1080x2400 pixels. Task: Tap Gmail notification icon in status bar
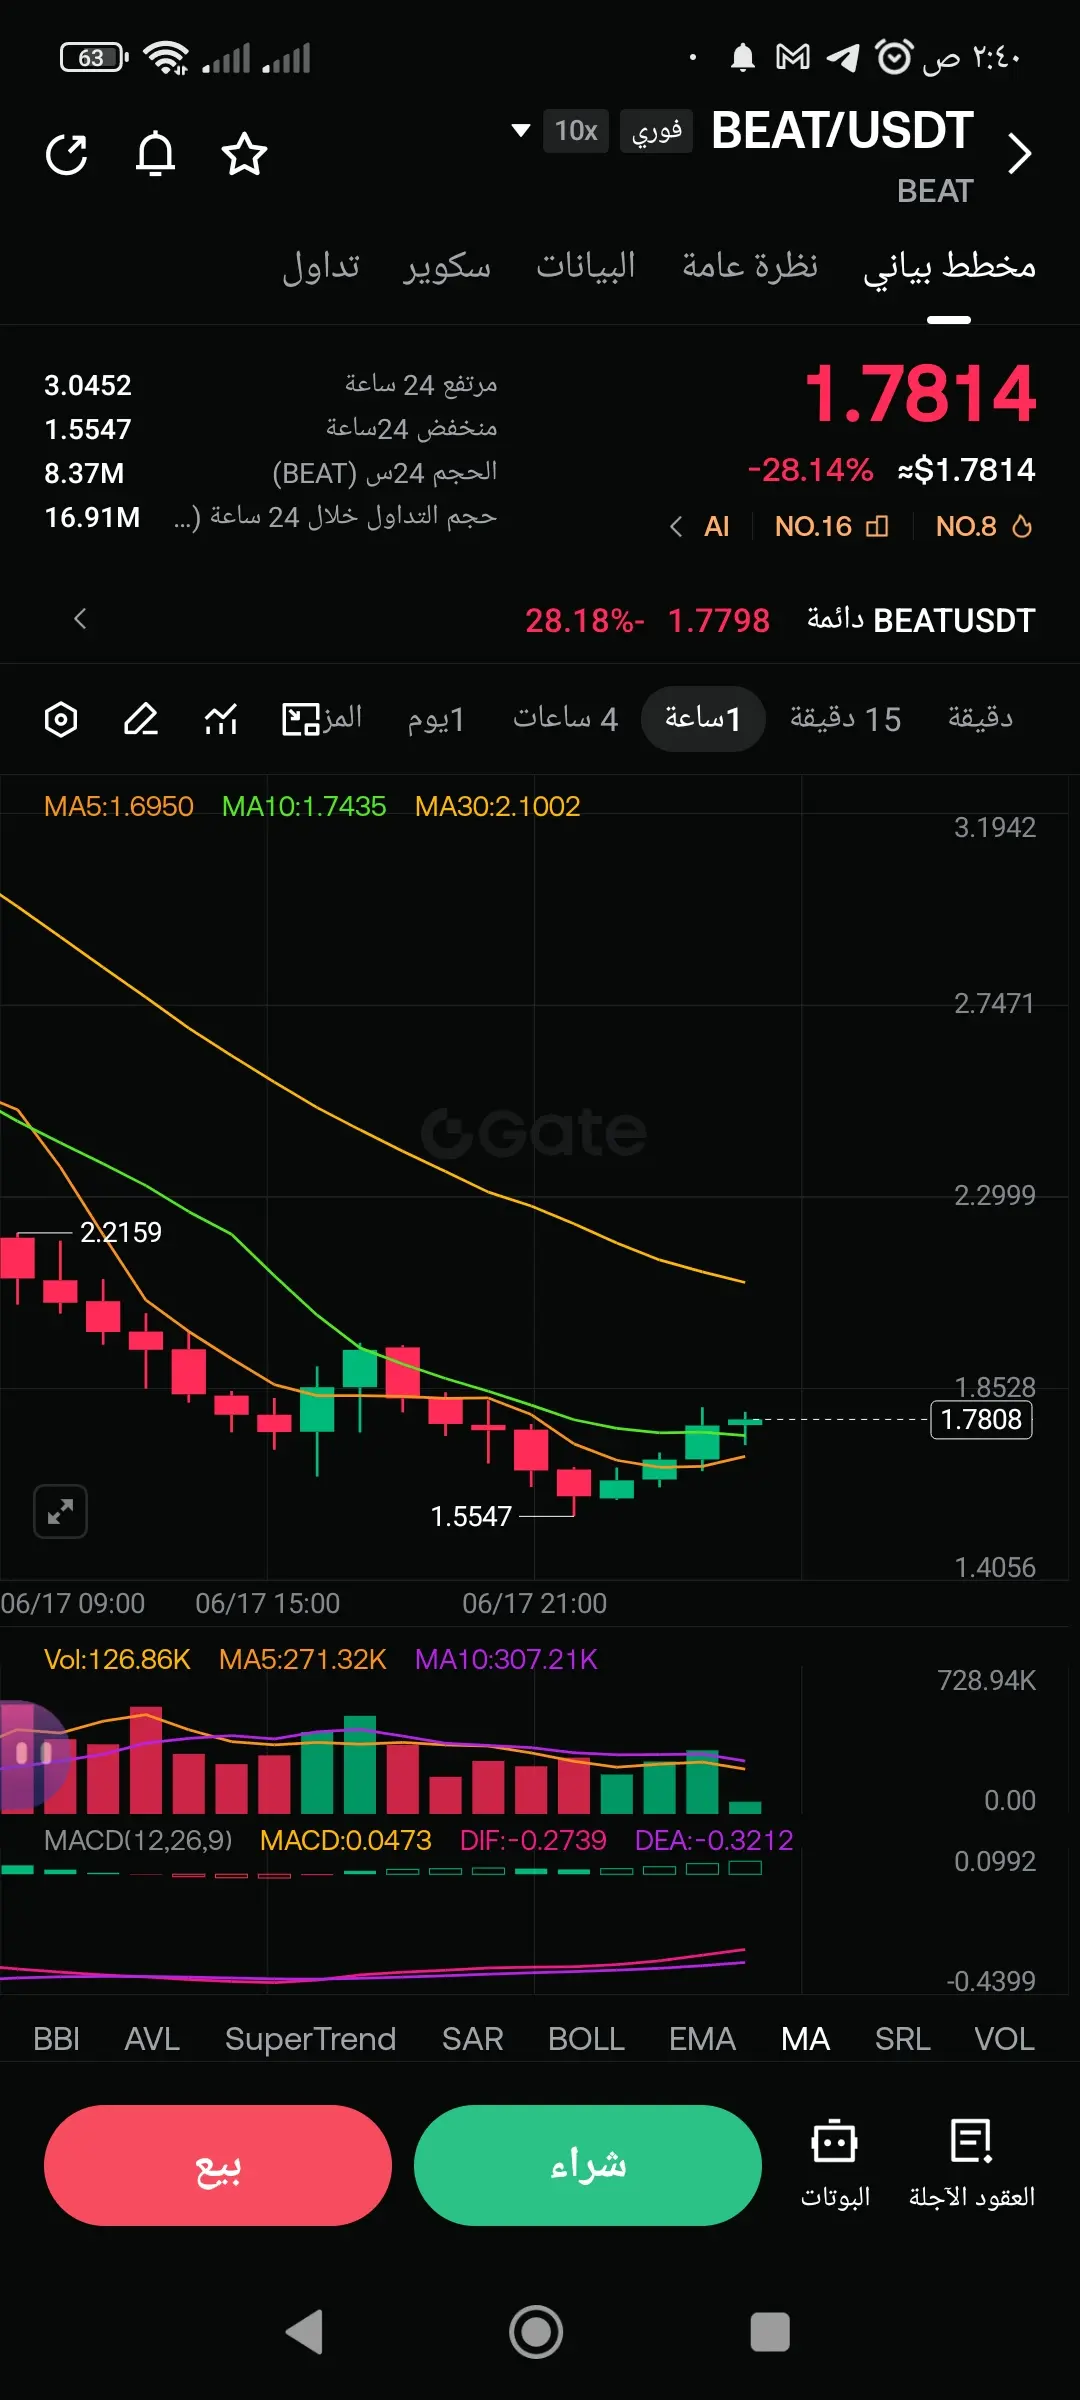tap(793, 58)
